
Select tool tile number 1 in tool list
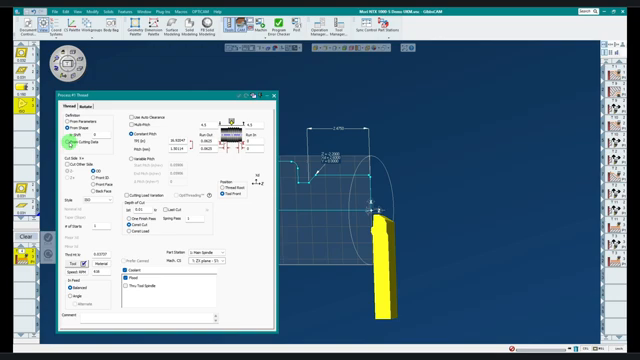click(22, 54)
